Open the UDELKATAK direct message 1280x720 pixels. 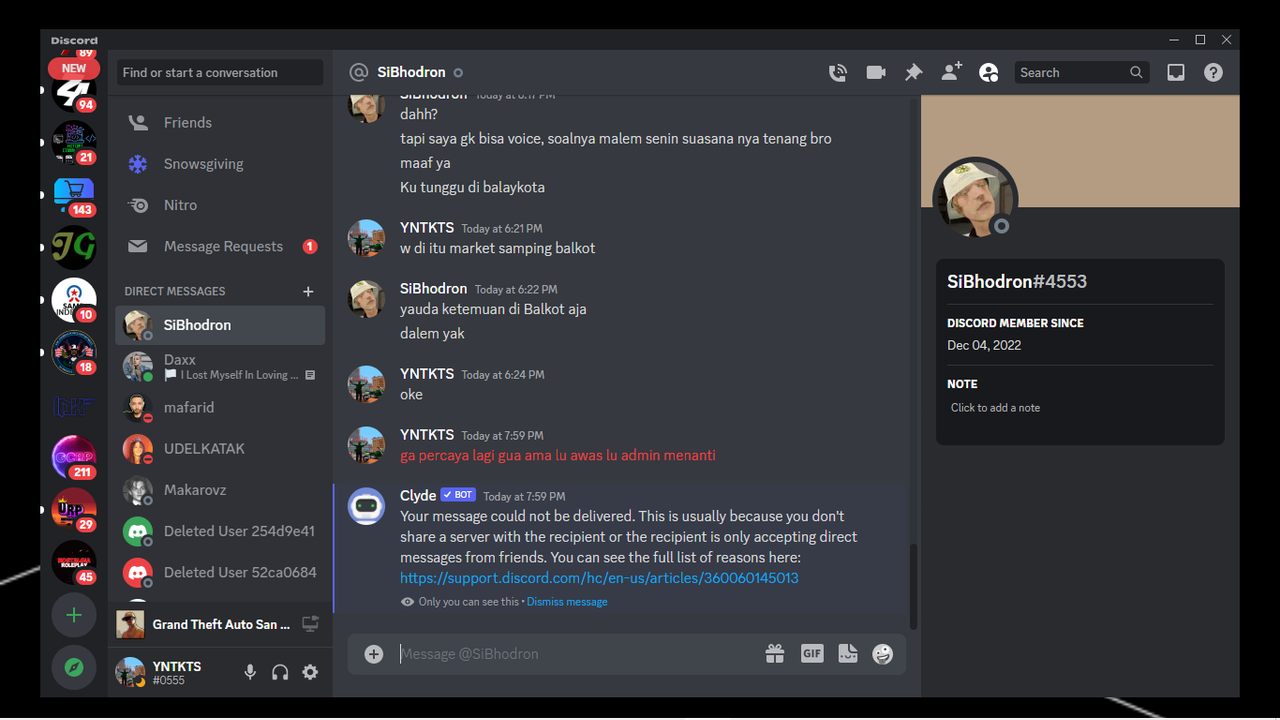pos(220,449)
